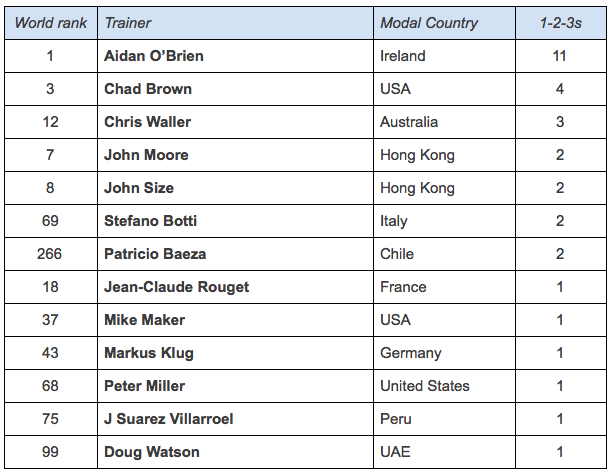Select trainer name Aidan O'Brien
611x474 pixels.
click(x=154, y=56)
